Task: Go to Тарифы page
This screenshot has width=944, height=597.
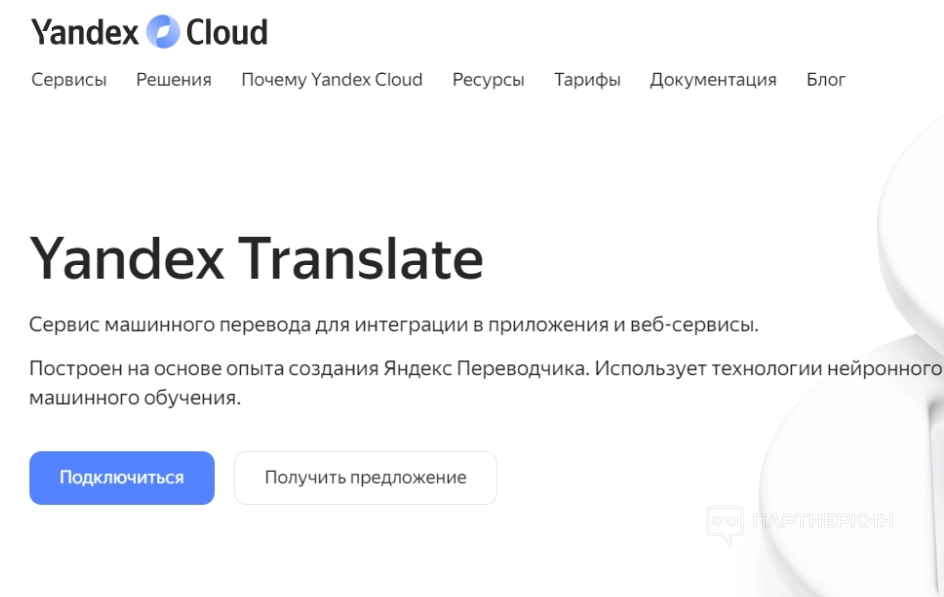Action: [x=587, y=80]
